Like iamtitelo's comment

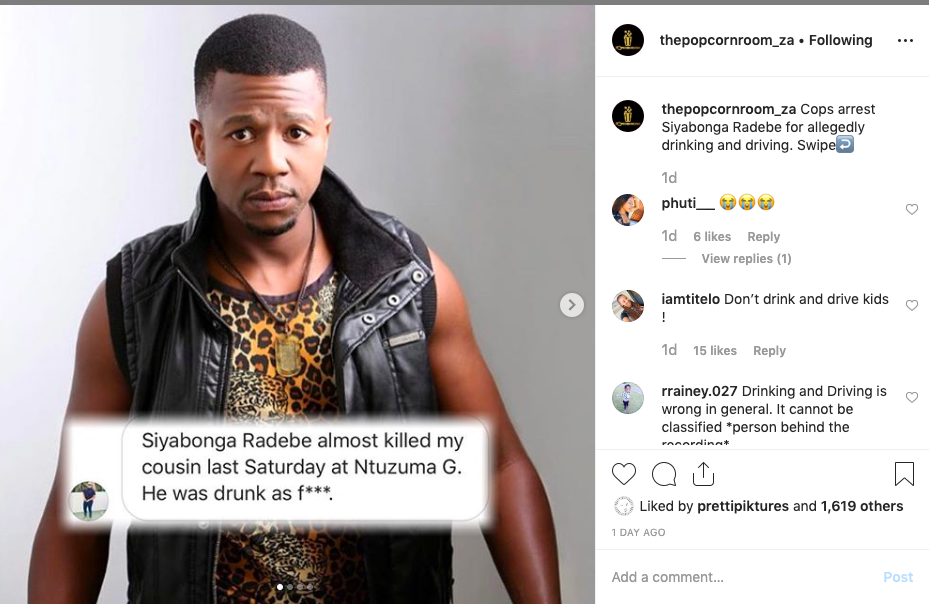(912, 306)
